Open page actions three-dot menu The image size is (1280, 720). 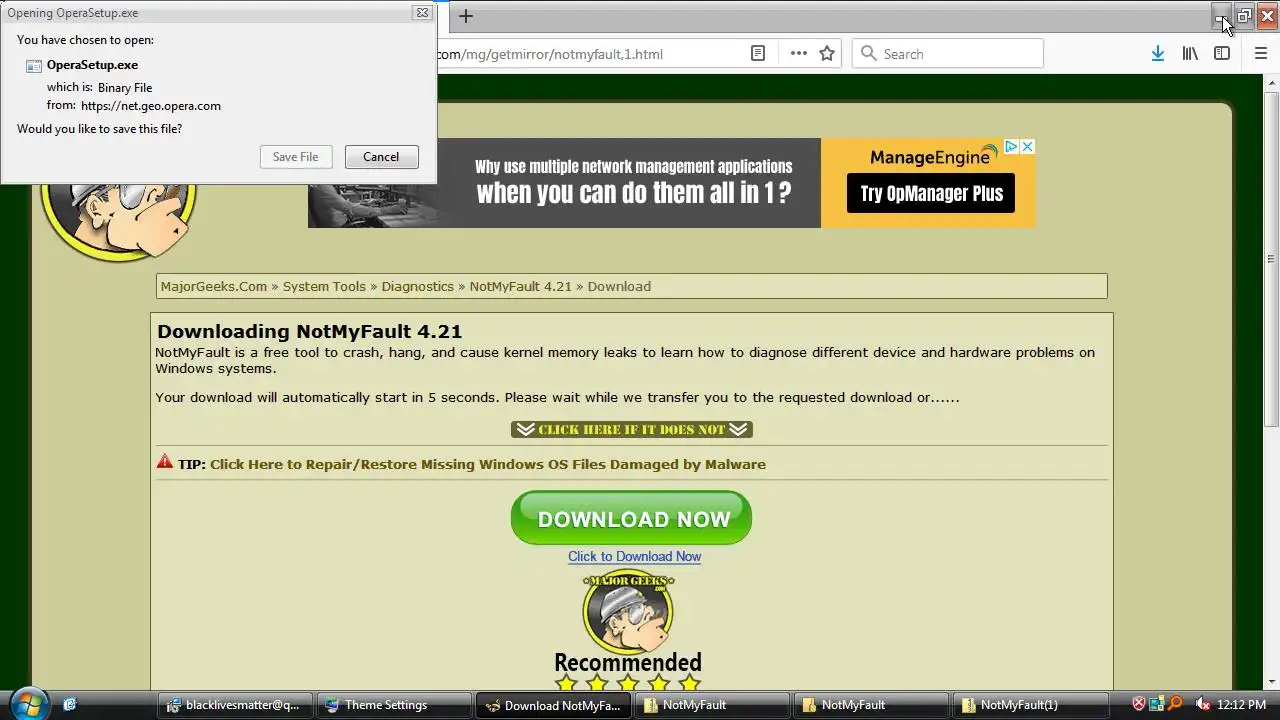coord(798,54)
